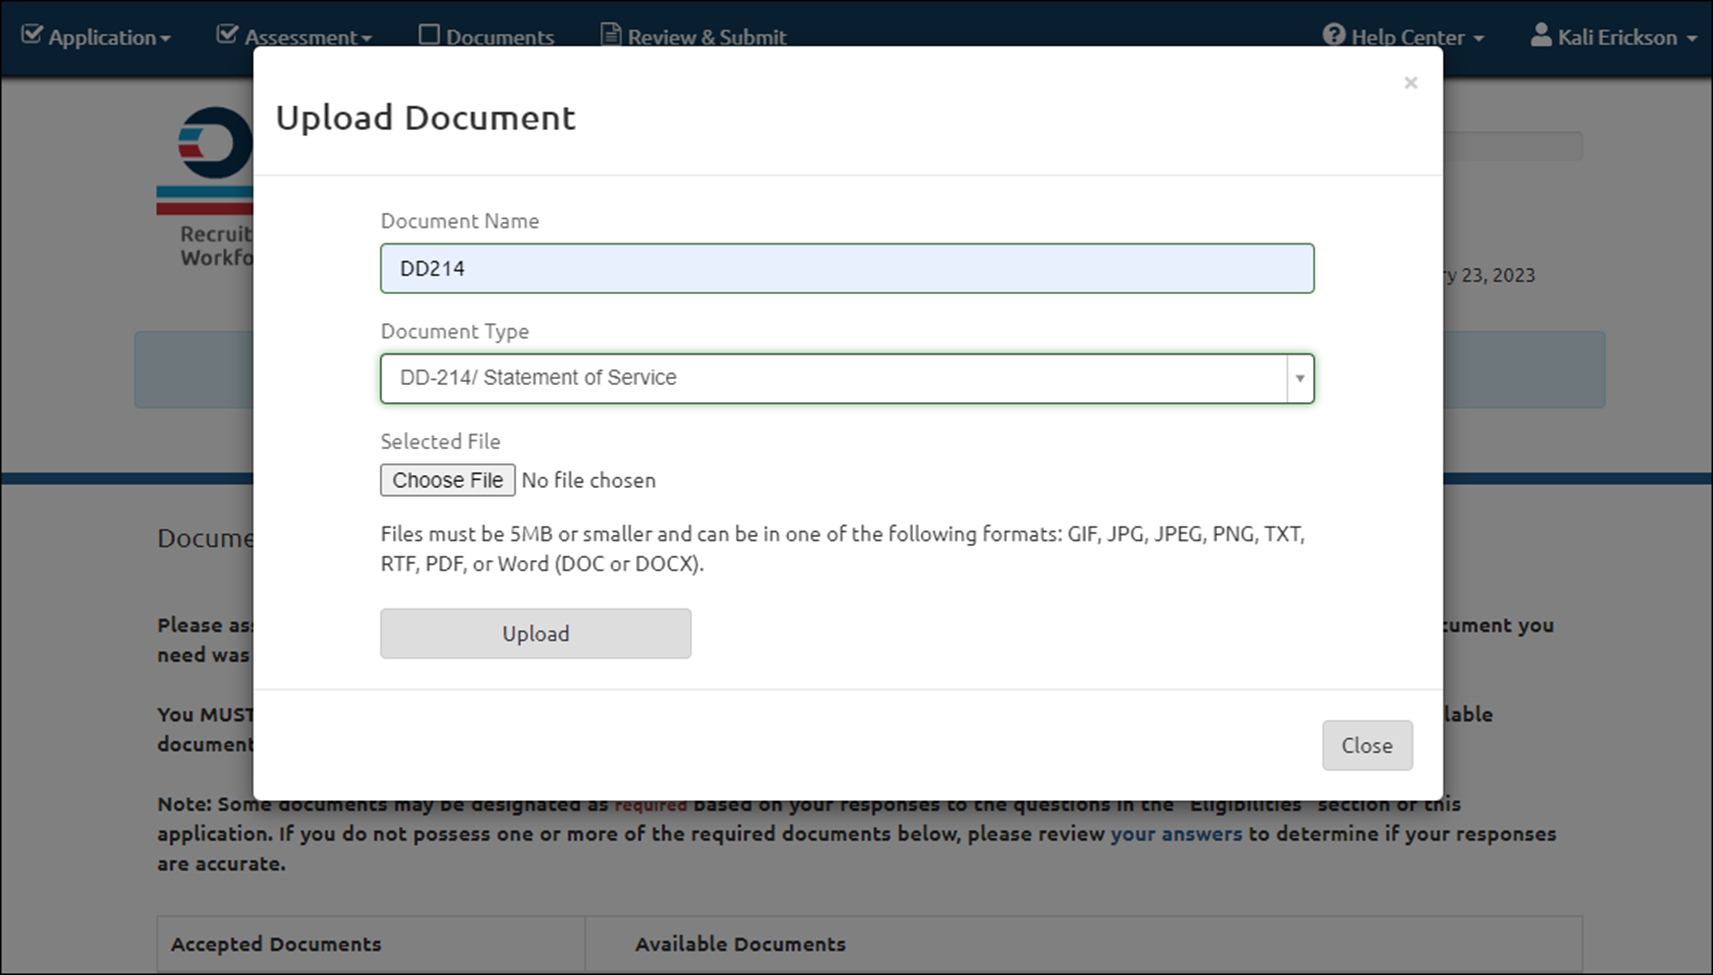Expand the Help Center dropdown
Viewport: 1713px width, 975px height.
click(x=1404, y=37)
